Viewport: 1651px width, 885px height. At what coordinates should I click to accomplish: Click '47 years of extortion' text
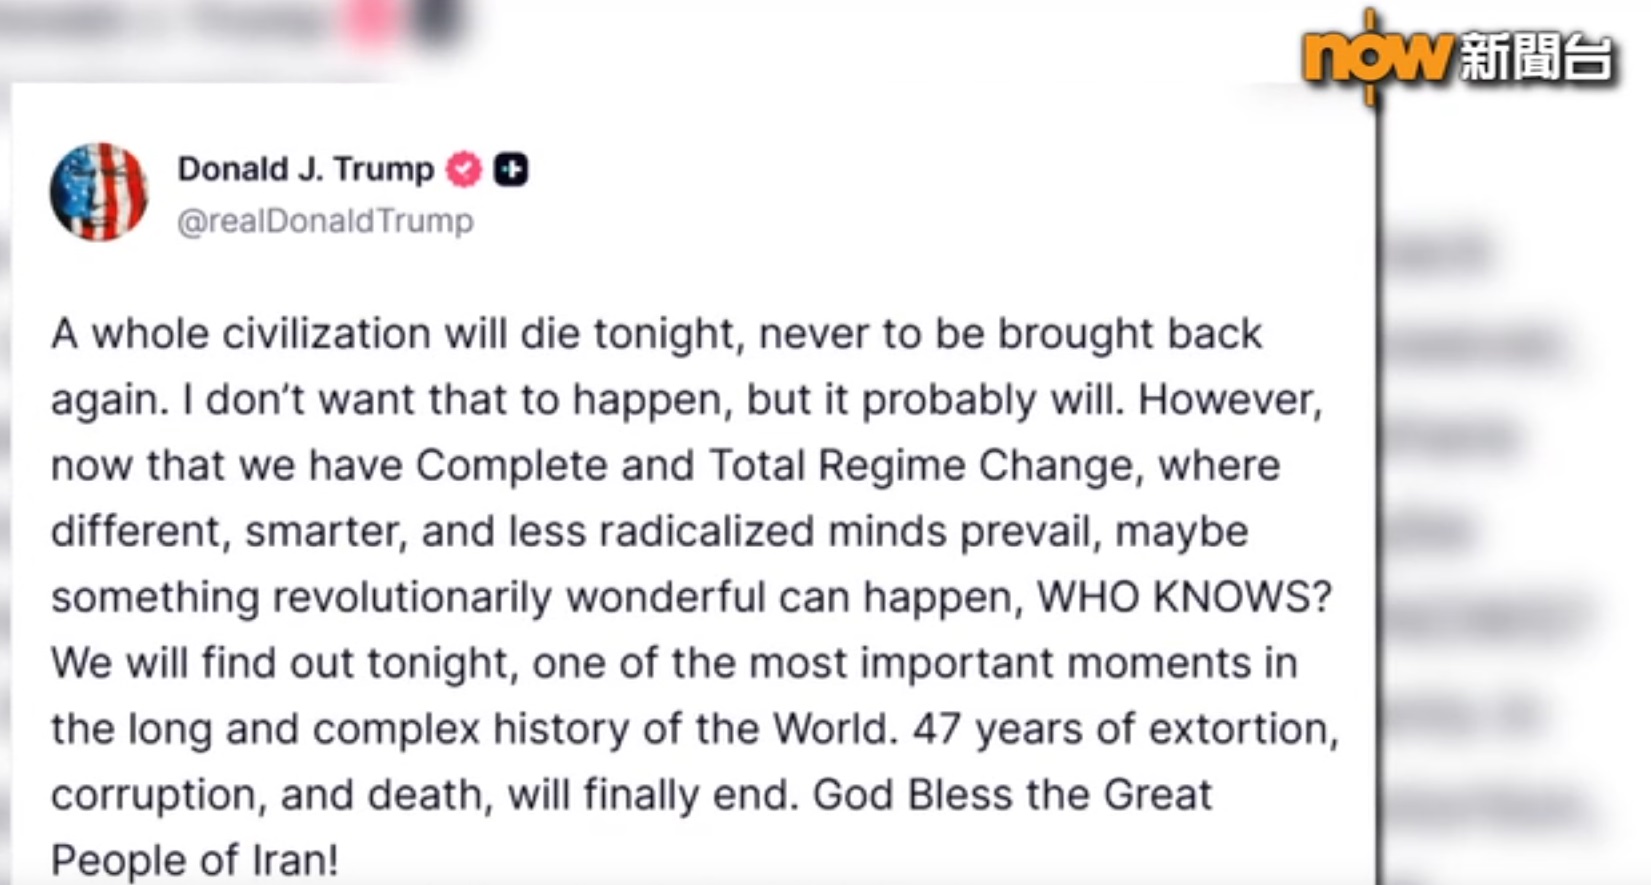tap(1125, 729)
